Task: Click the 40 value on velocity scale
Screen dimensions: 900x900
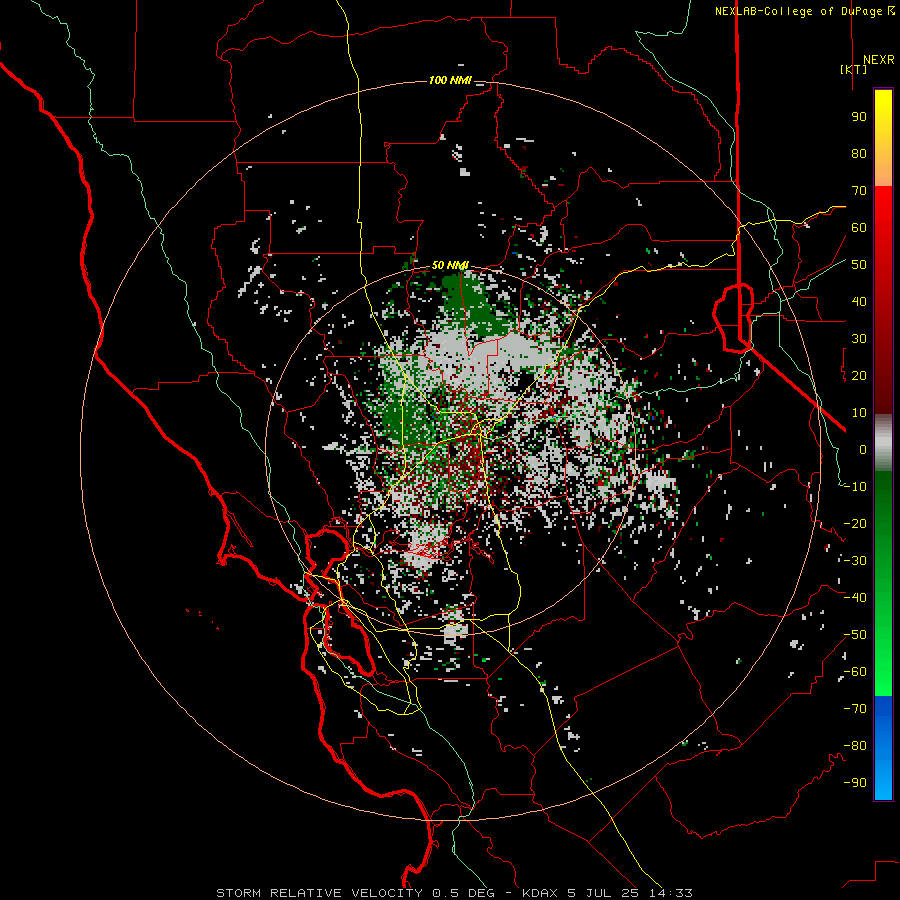Action: point(859,302)
